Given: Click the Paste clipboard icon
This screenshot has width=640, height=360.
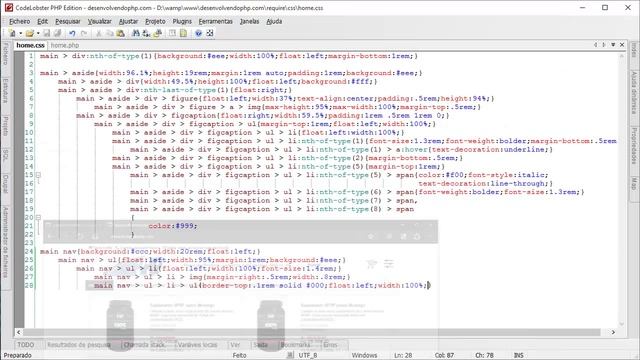Looking at the screenshot, I should click(x=120, y=33).
